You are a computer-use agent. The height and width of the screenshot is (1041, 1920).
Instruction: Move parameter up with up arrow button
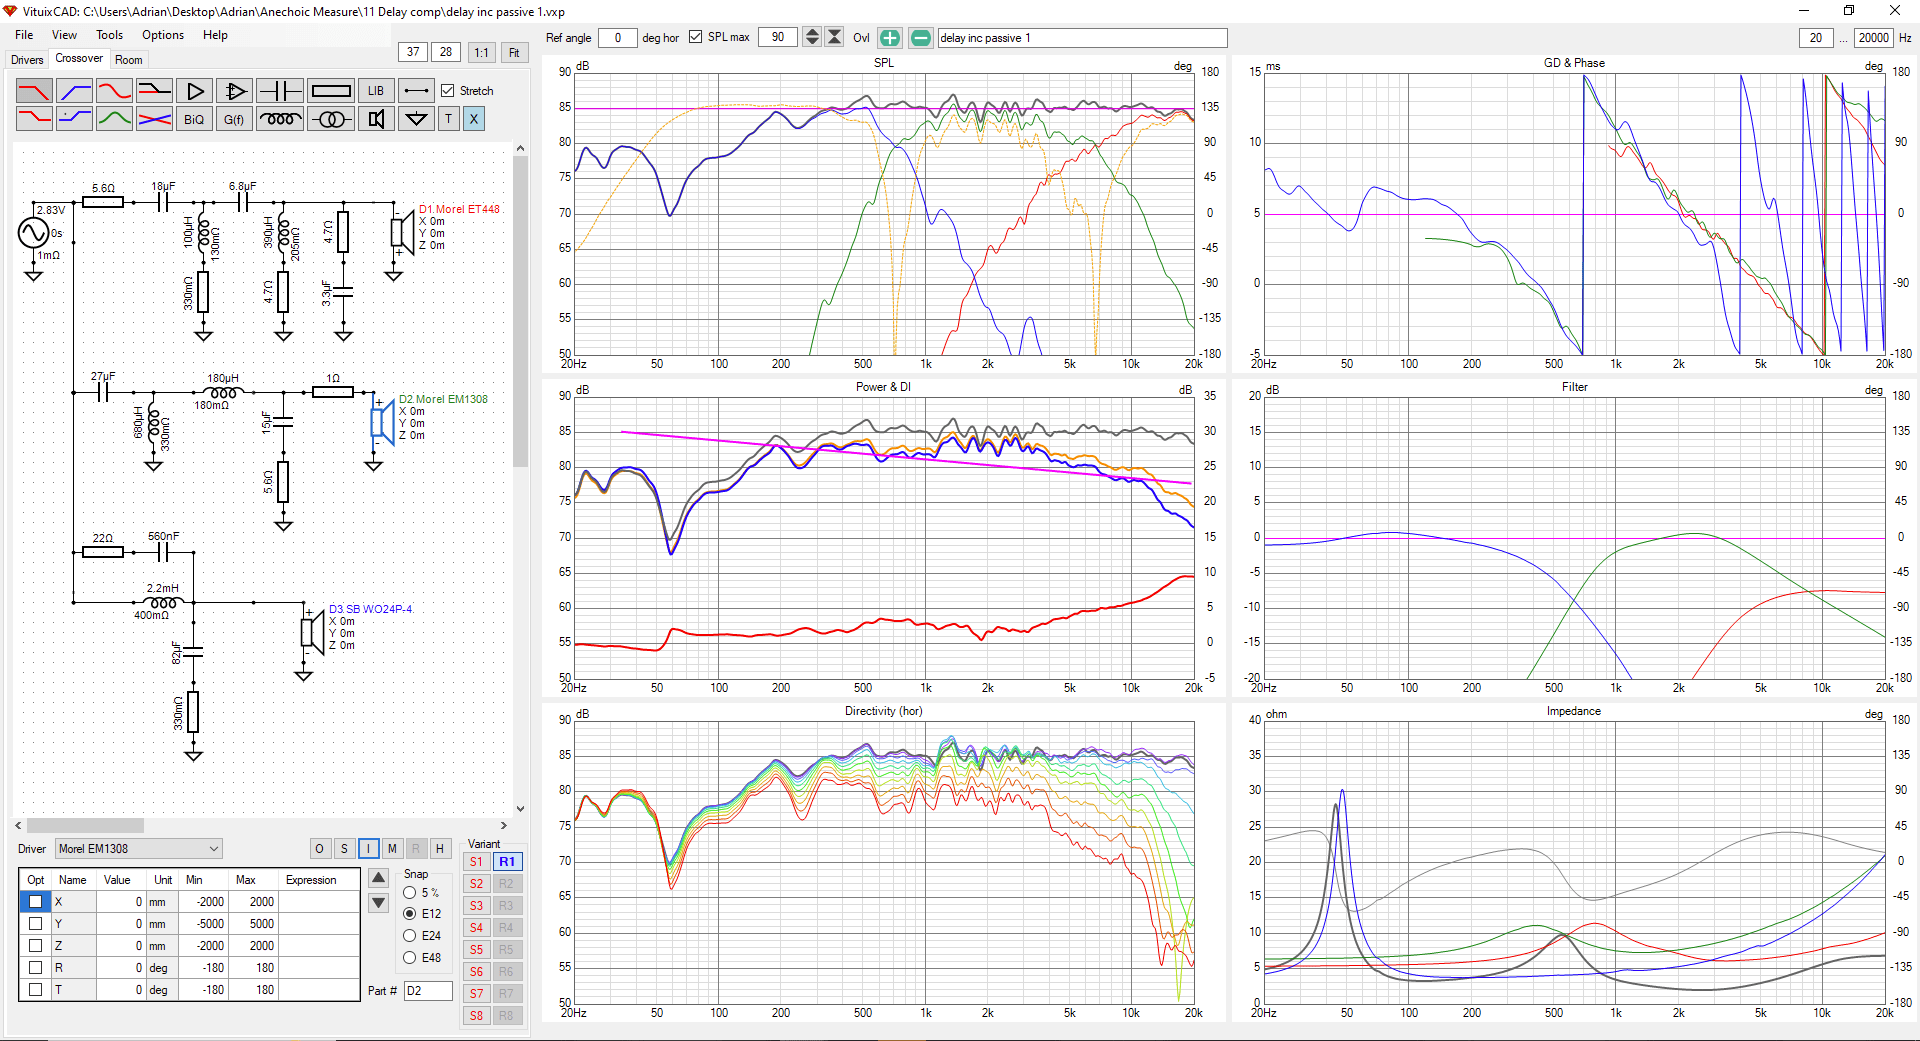point(379,879)
